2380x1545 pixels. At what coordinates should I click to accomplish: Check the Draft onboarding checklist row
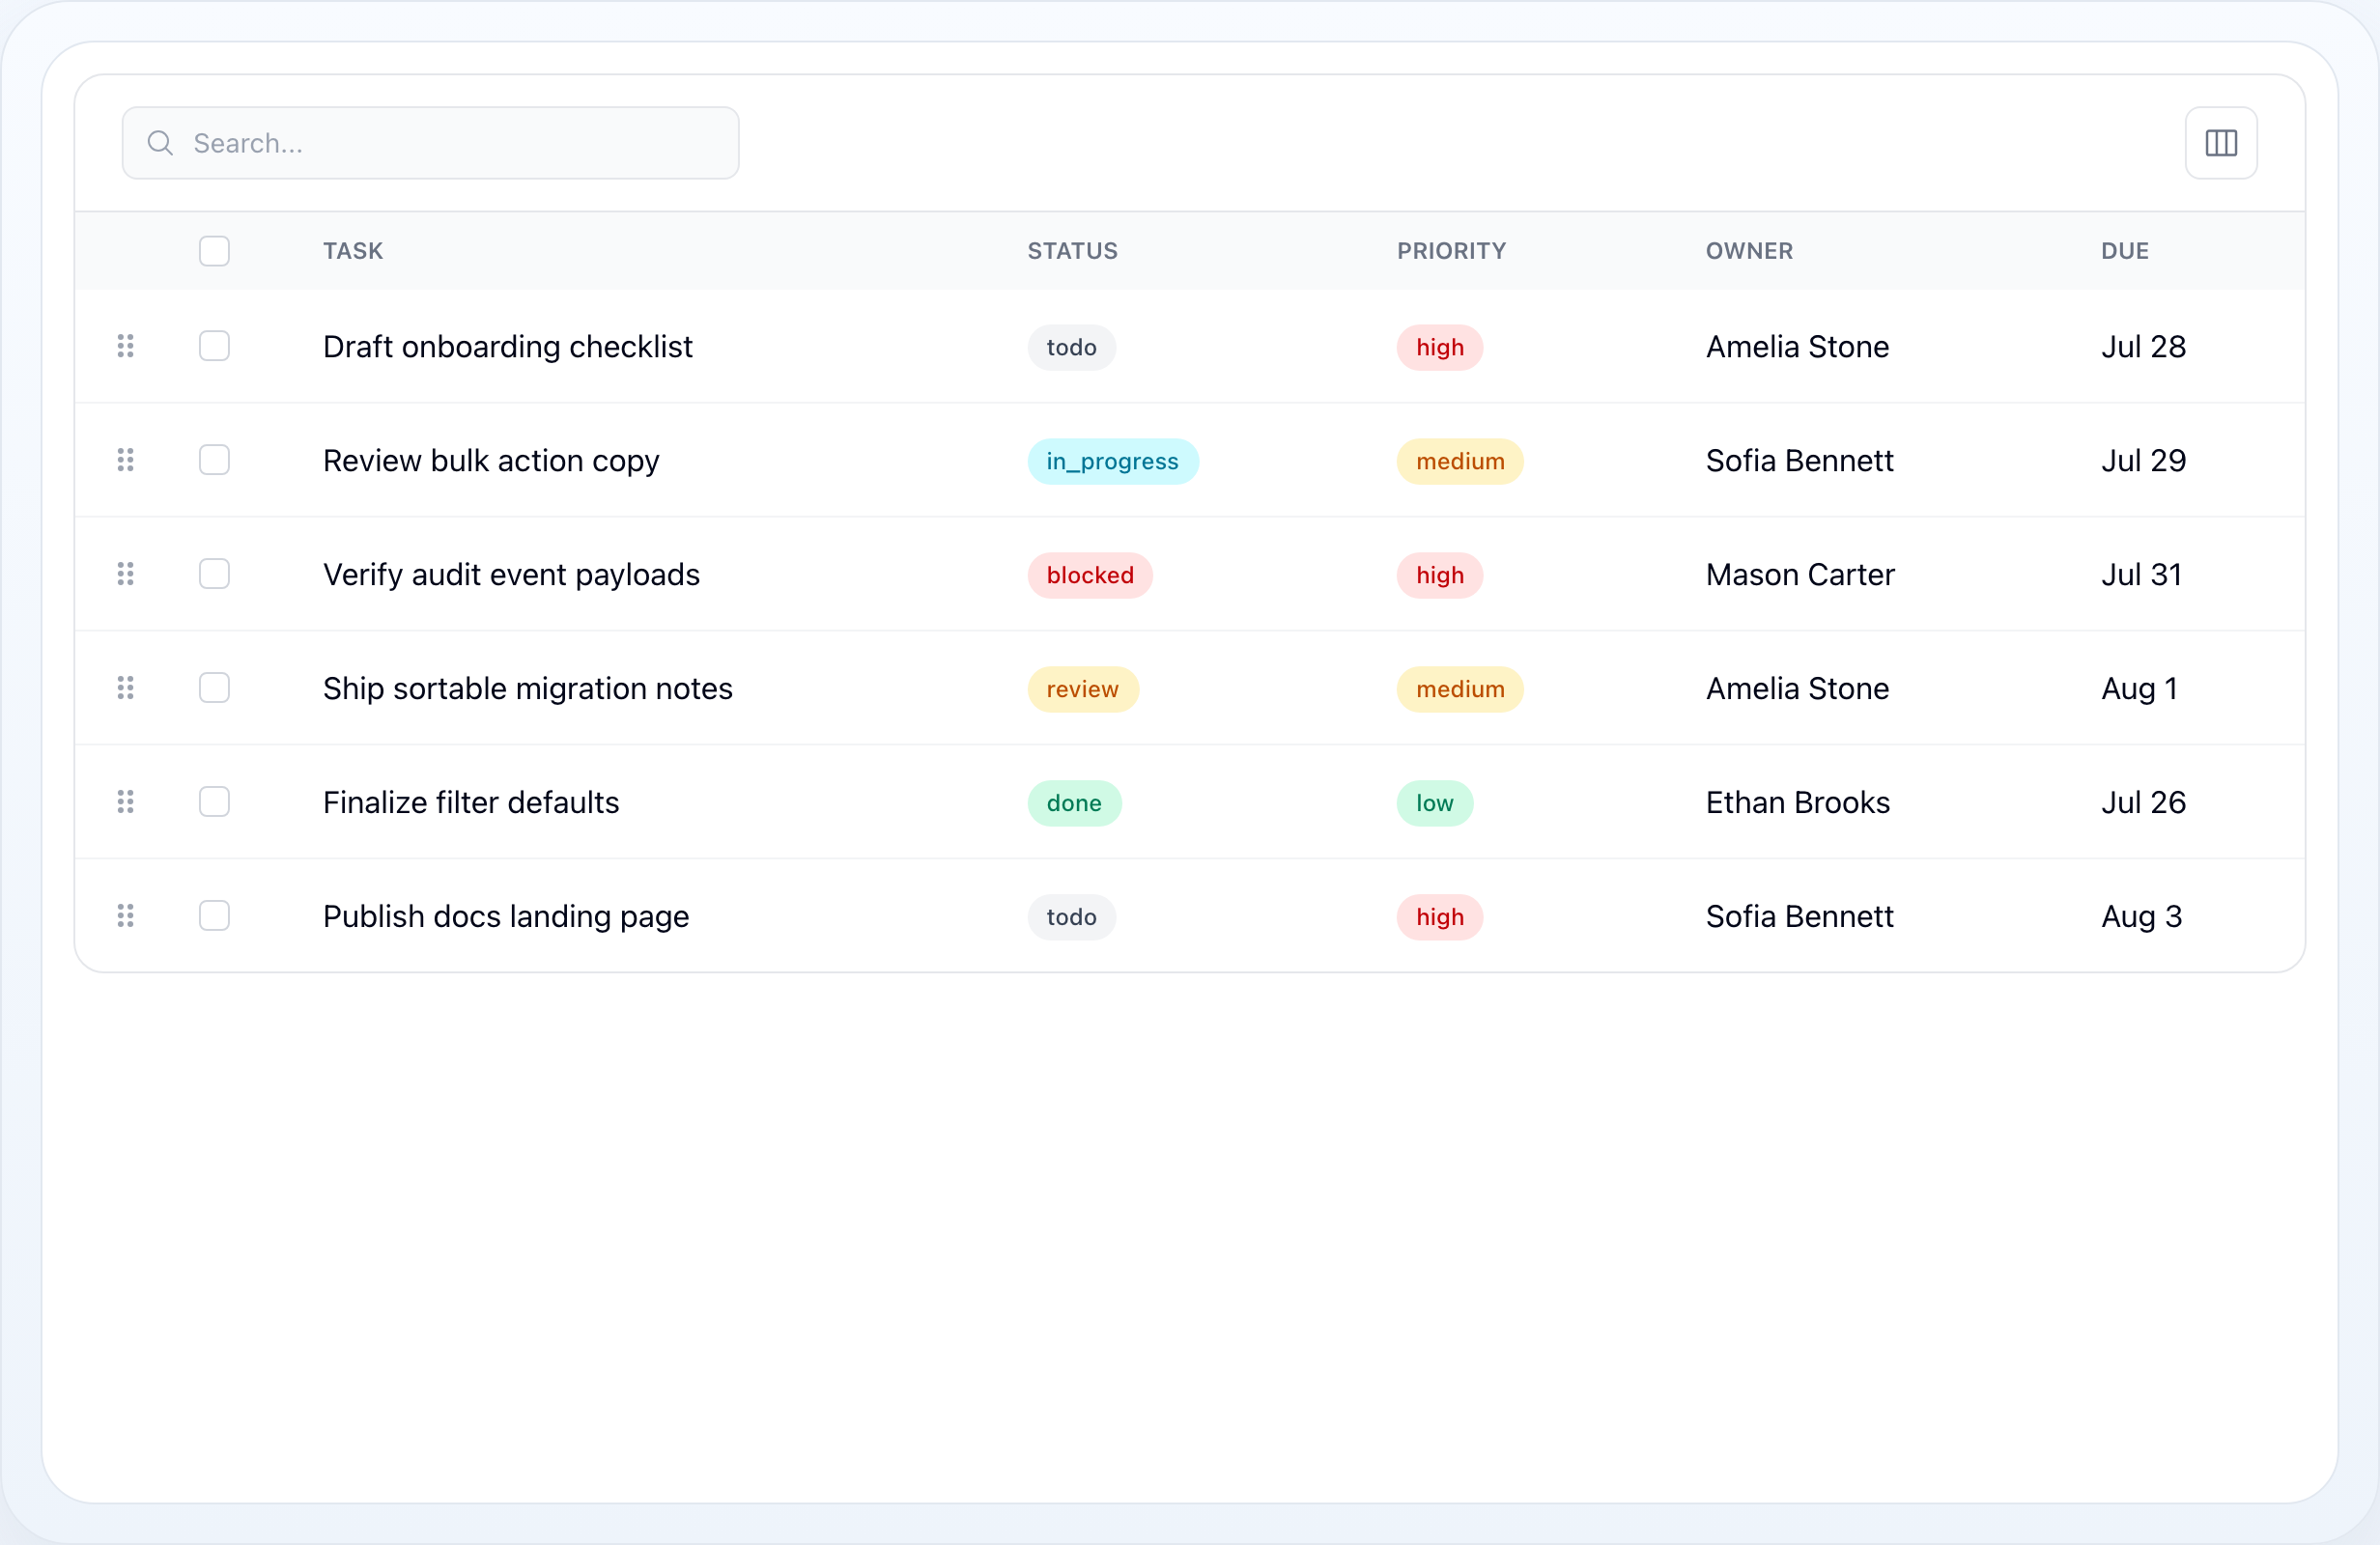click(214, 346)
